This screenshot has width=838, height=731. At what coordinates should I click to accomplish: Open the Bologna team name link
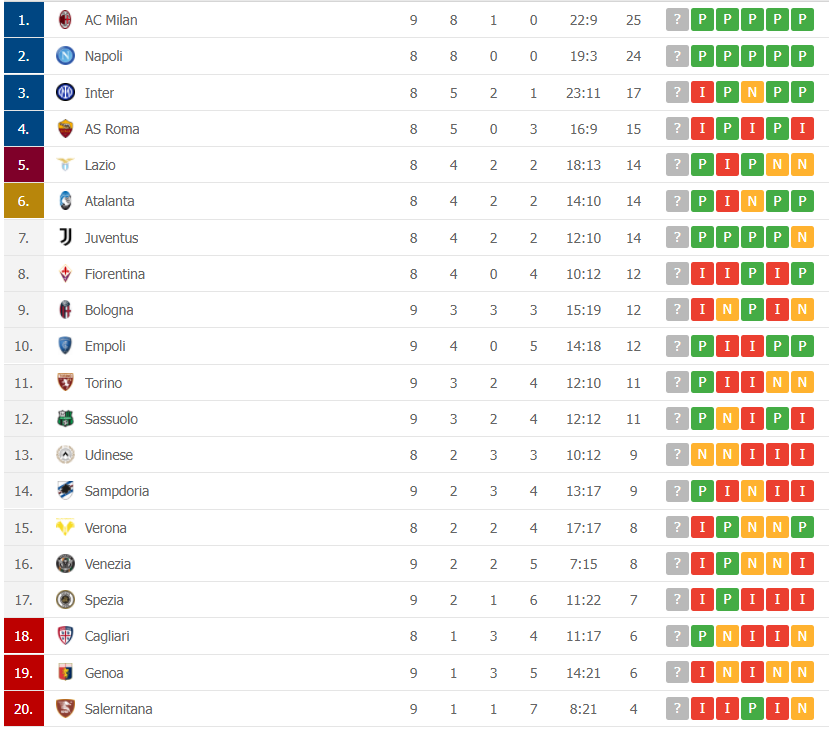109,310
